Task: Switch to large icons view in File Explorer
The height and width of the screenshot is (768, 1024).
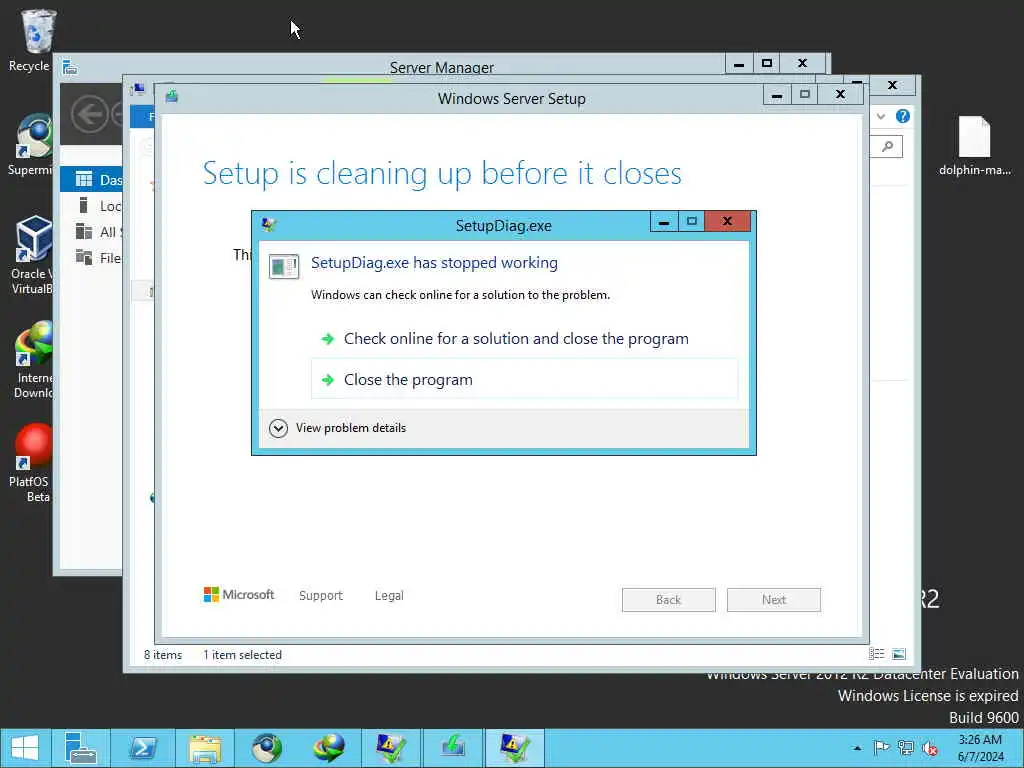Action: pyautogui.click(x=899, y=654)
